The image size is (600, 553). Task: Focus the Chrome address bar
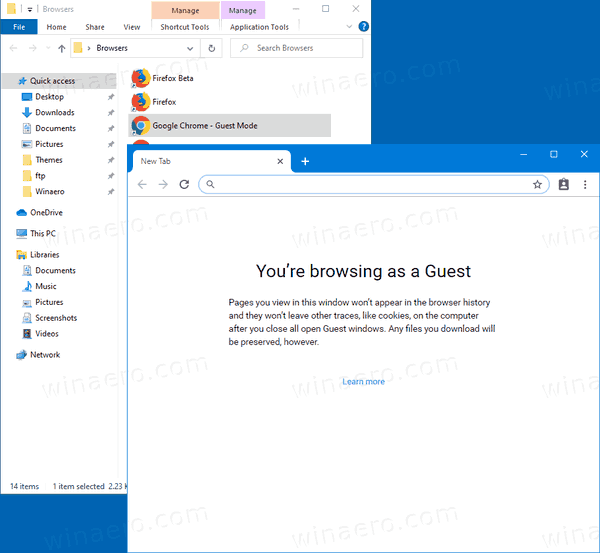click(x=370, y=184)
